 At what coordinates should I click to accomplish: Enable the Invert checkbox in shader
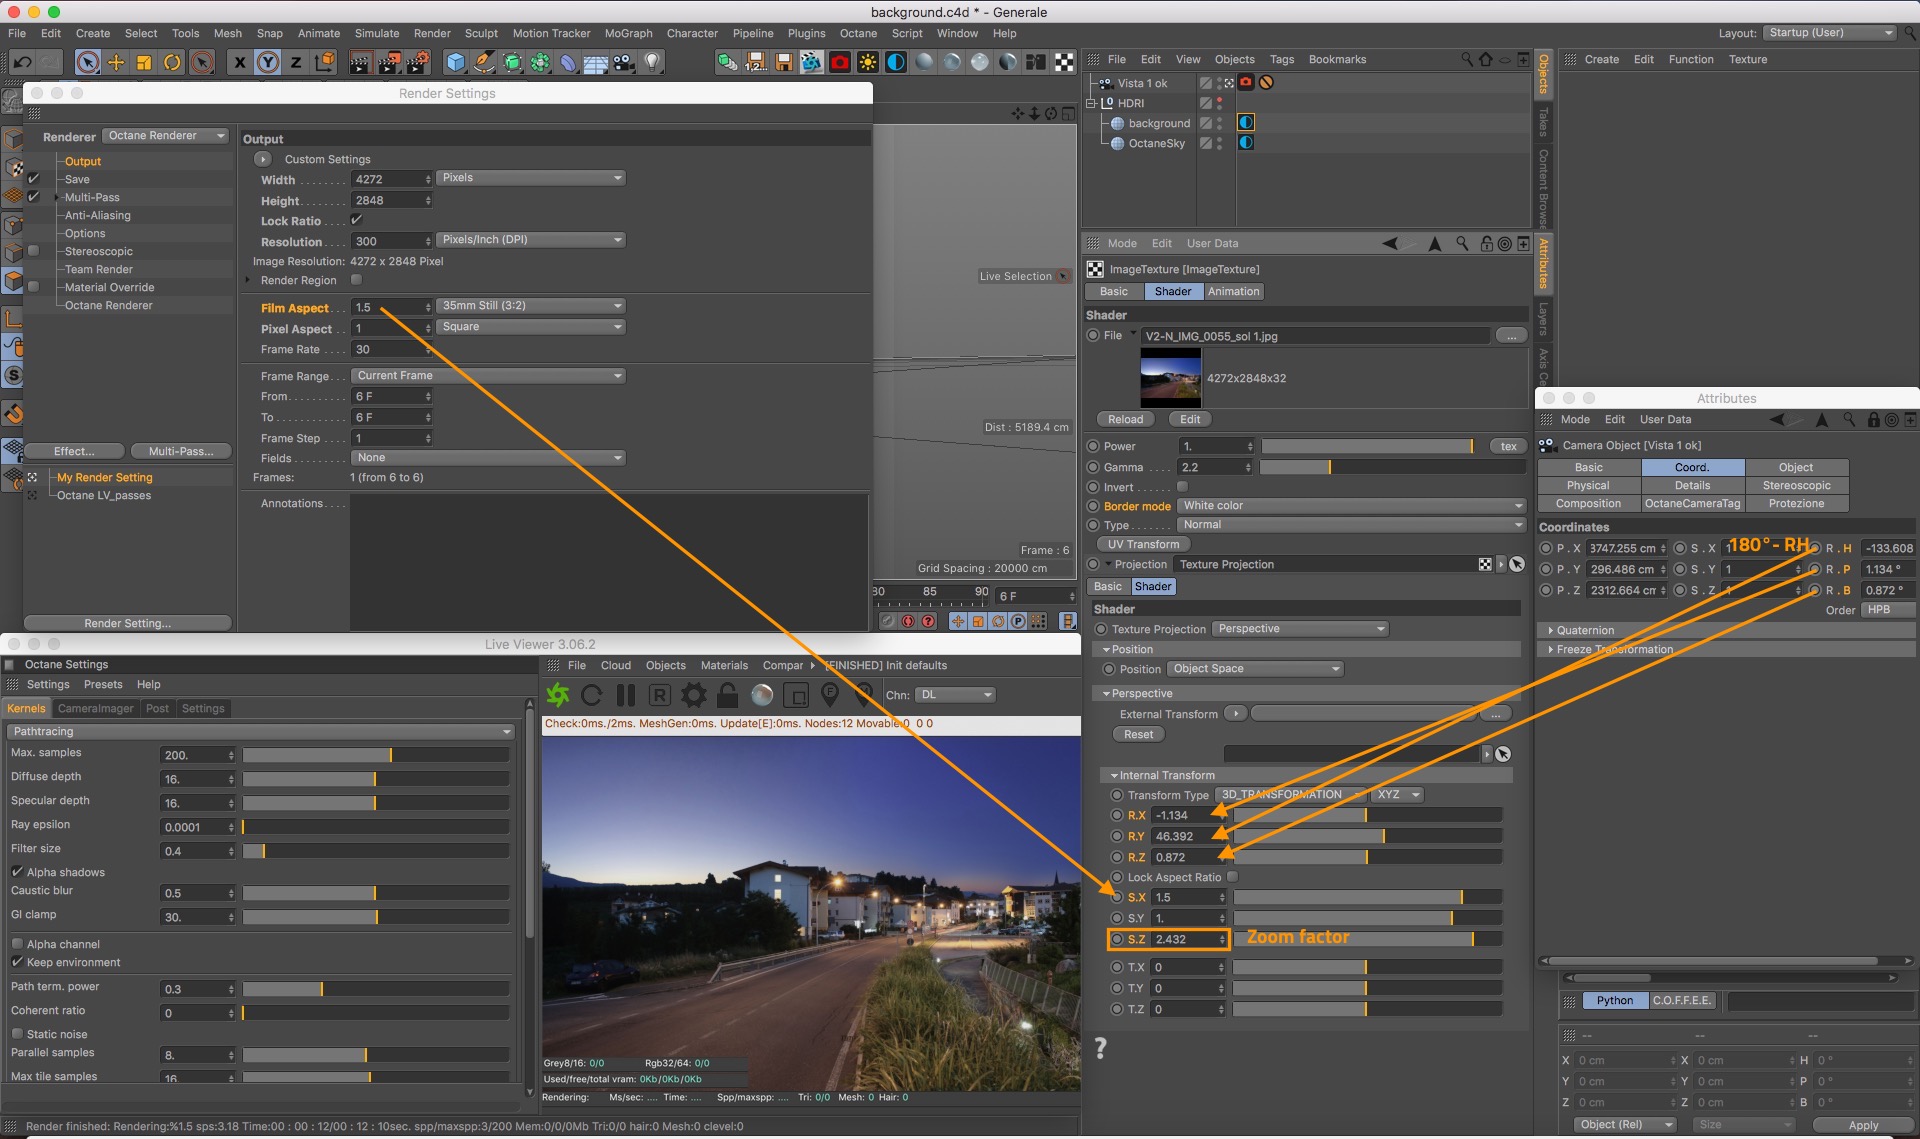click(1182, 487)
